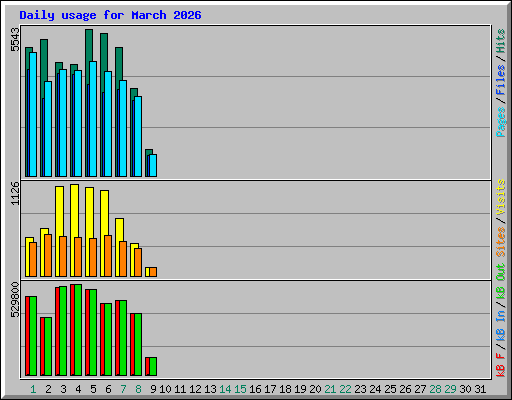
Task: Click the green kB Out bar for day 9
Action: tap(153, 366)
